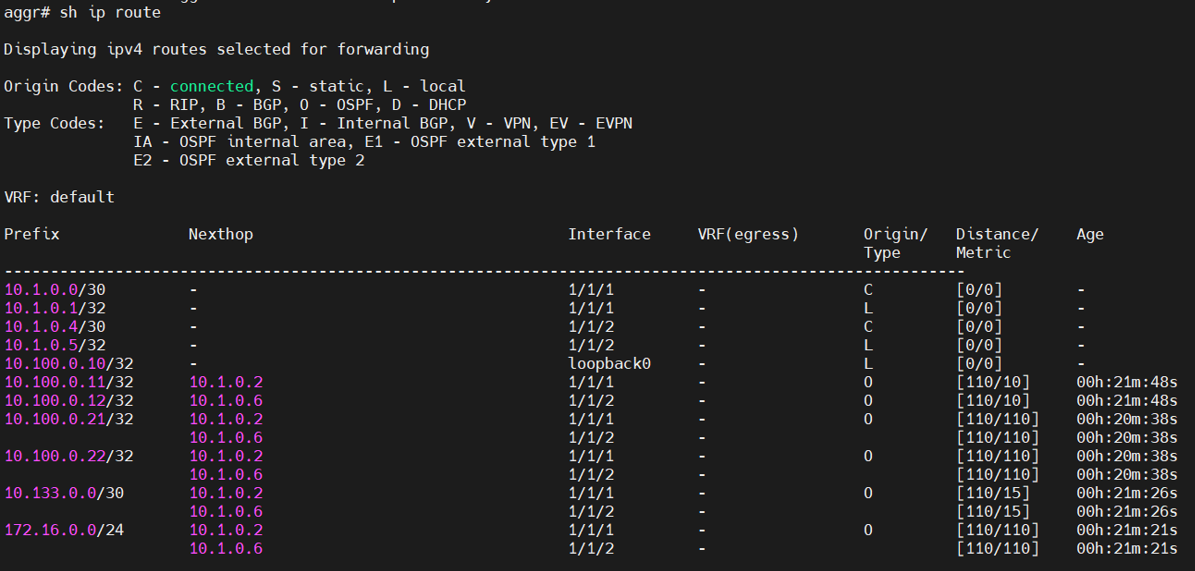The width and height of the screenshot is (1195, 571).
Task: Click the Prefix column header
Action: [32, 234]
